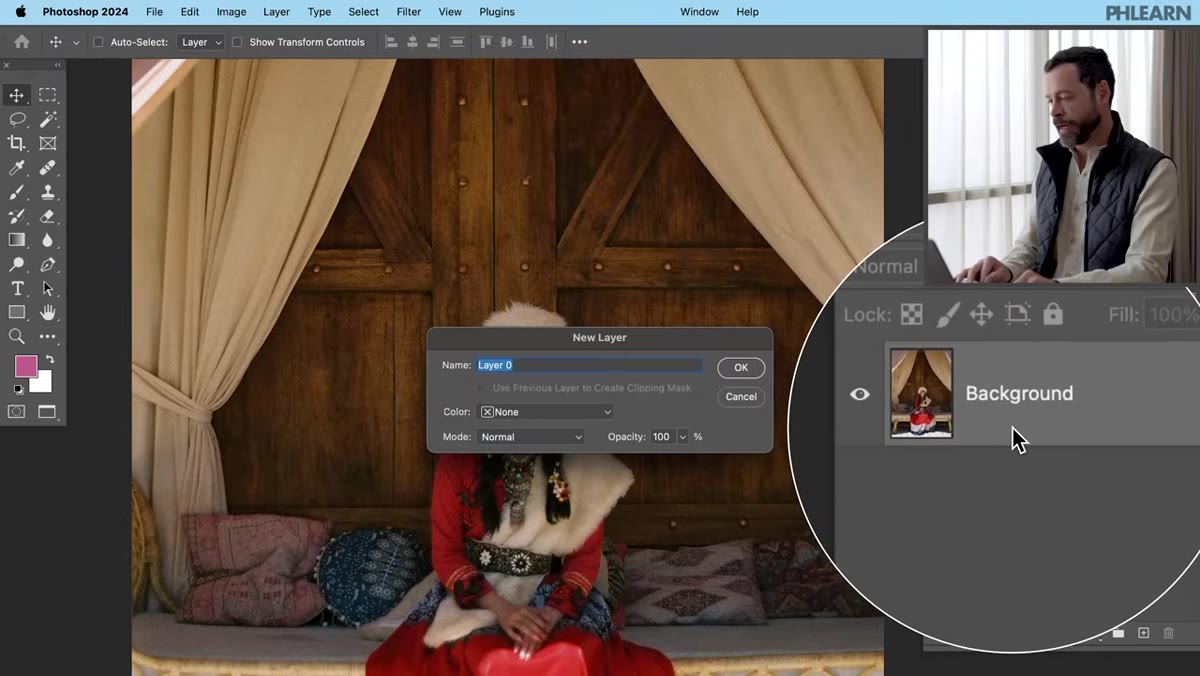Open the Layer menu
The width and height of the screenshot is (1200, 676).
[276, 12]
